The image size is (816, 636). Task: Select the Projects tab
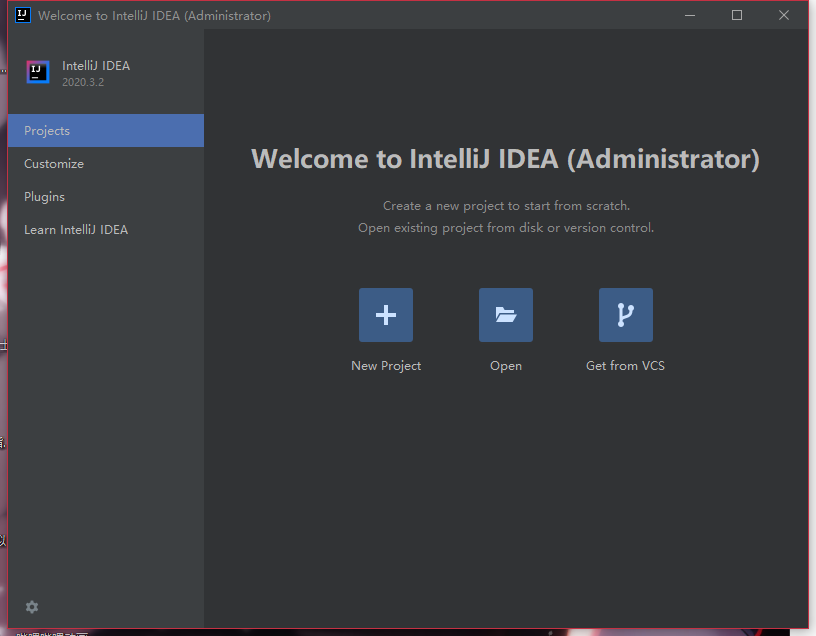pos(106,131)
